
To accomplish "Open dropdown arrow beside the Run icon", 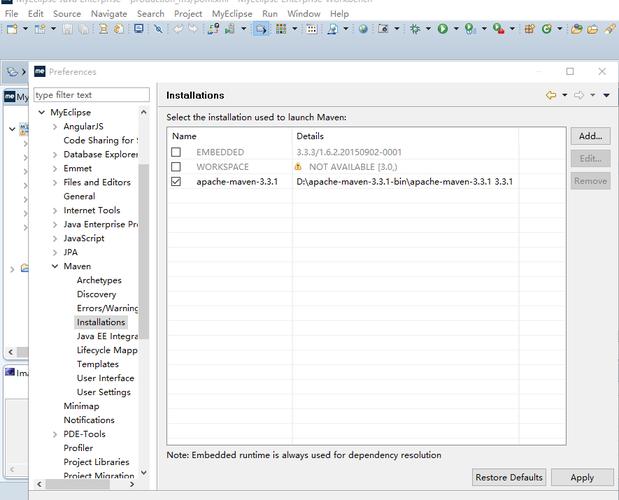I will point(456,29).
